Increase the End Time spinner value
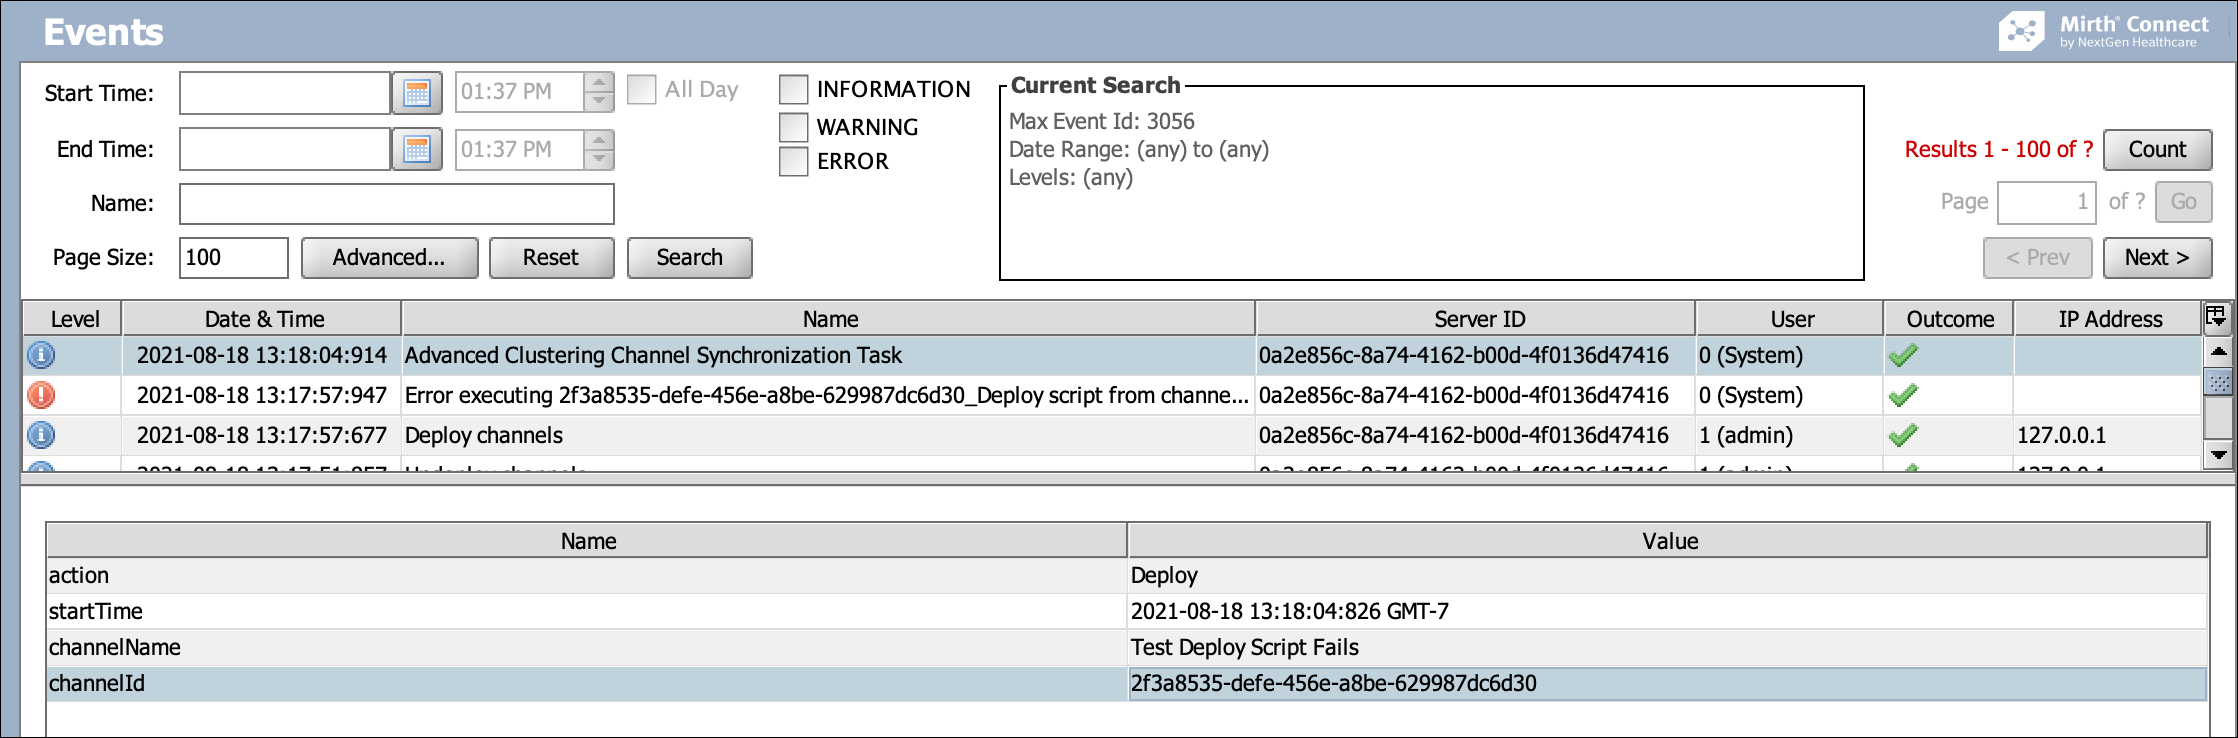2238x738 pixels. (x=599, y=140)
